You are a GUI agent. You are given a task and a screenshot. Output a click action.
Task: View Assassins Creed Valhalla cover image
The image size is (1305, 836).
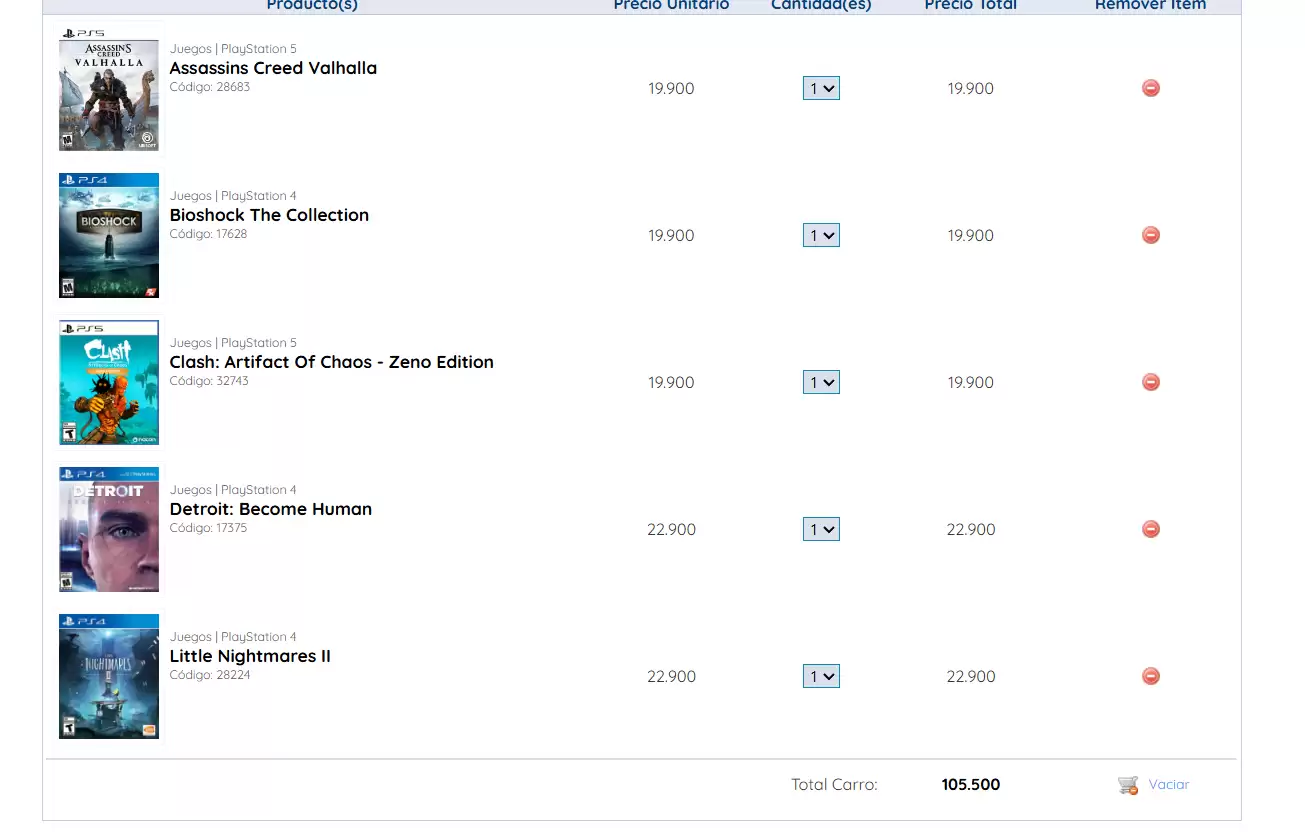pyautogui.click(x=109, y=89)
